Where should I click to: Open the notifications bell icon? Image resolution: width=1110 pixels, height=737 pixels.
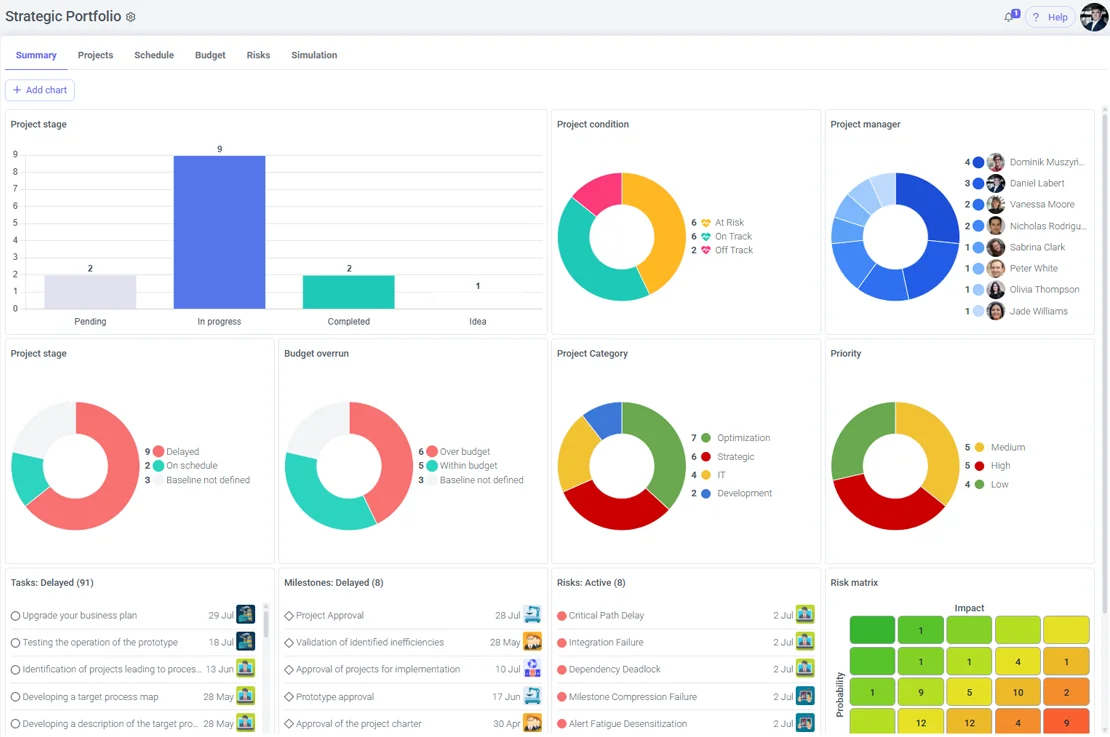[1009, 17]
